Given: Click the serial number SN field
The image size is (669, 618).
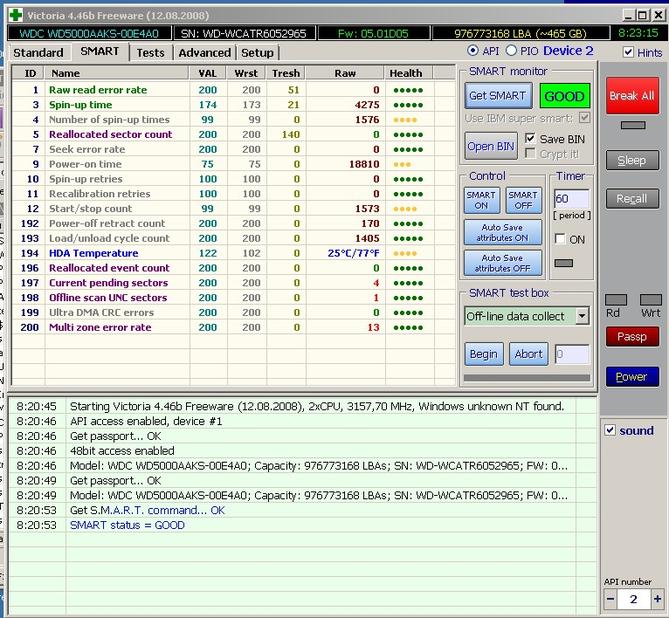Looking at the screenshot, I should click(x=244, y=33).
